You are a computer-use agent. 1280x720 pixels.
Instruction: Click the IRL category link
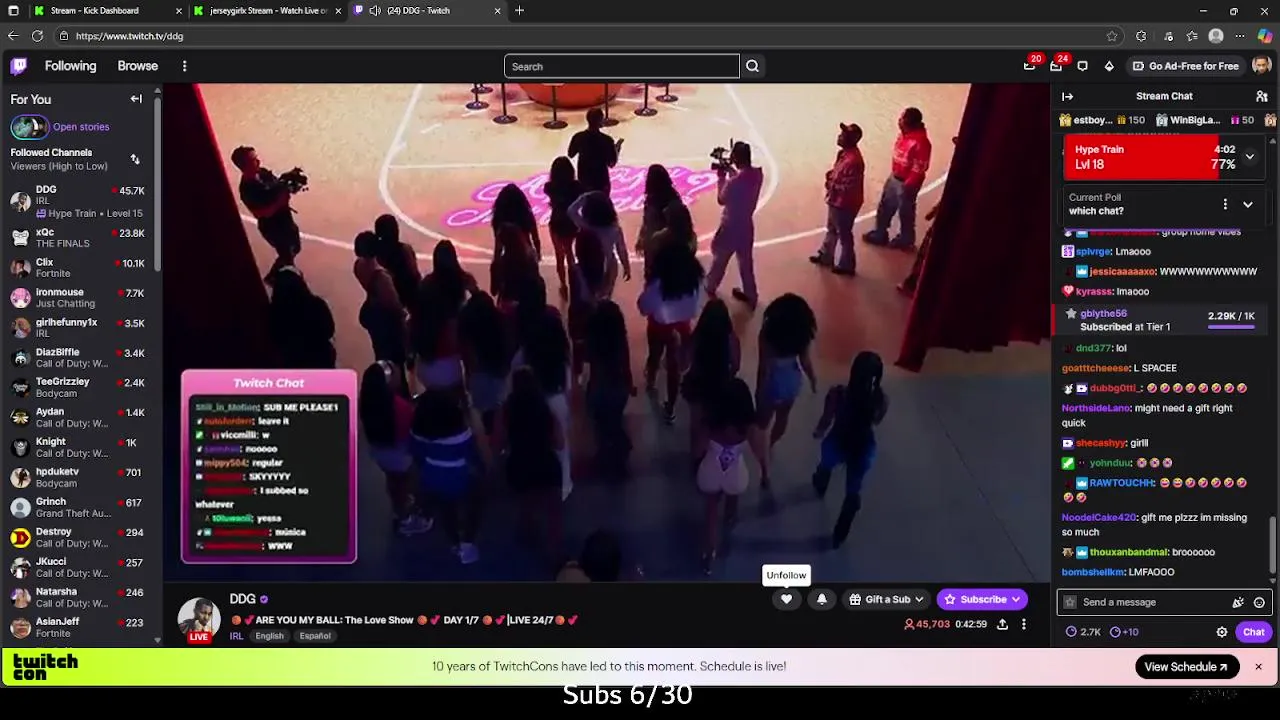236,636
